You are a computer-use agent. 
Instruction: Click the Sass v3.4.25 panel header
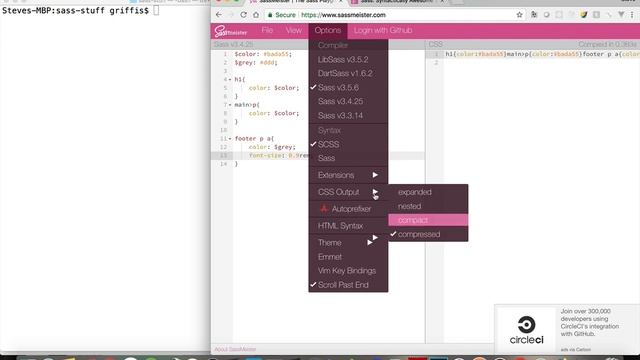click(x=233, y=44)
